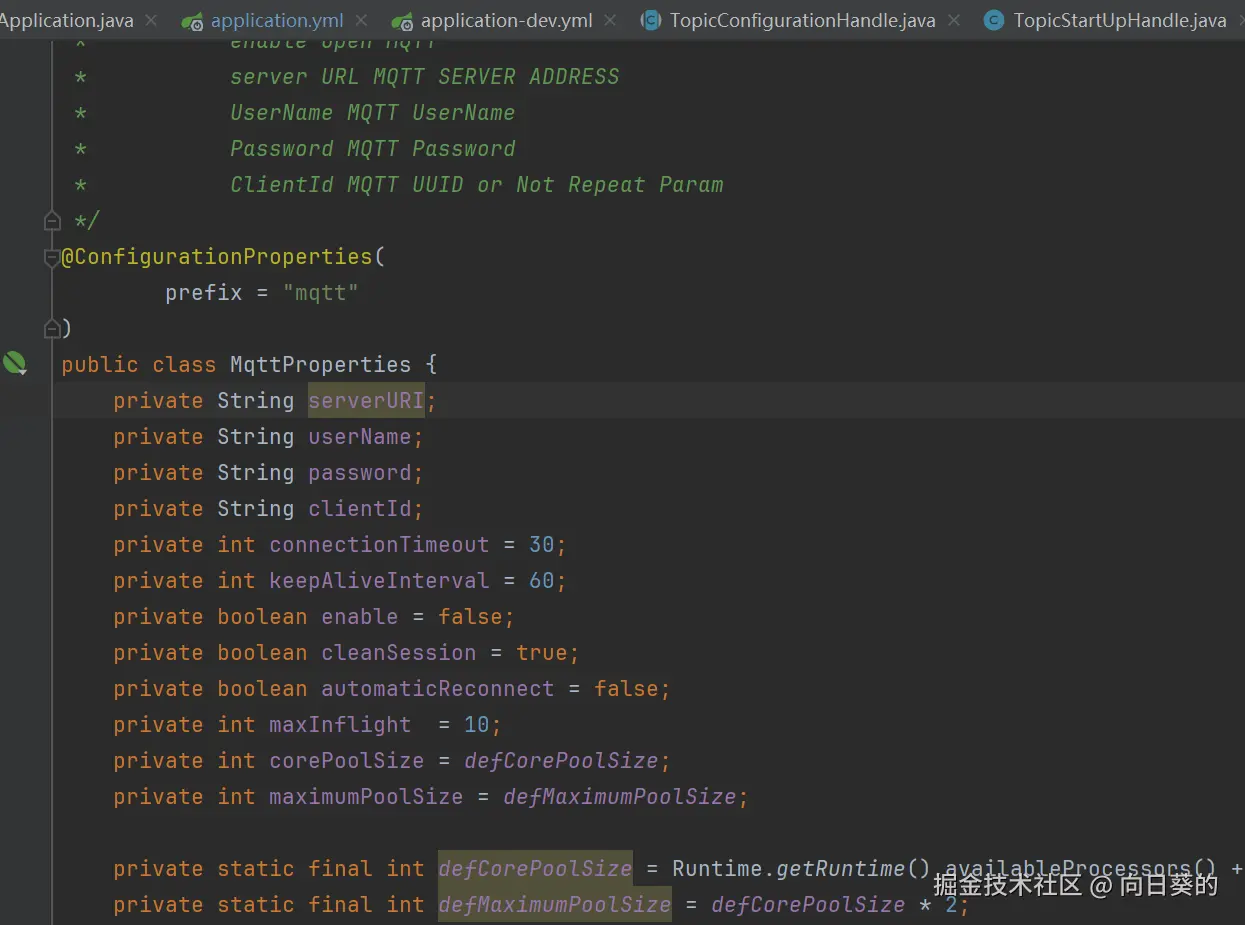Click the enable boolean field name
This screenshot has width=1245, height=925.
pos(360,617)
